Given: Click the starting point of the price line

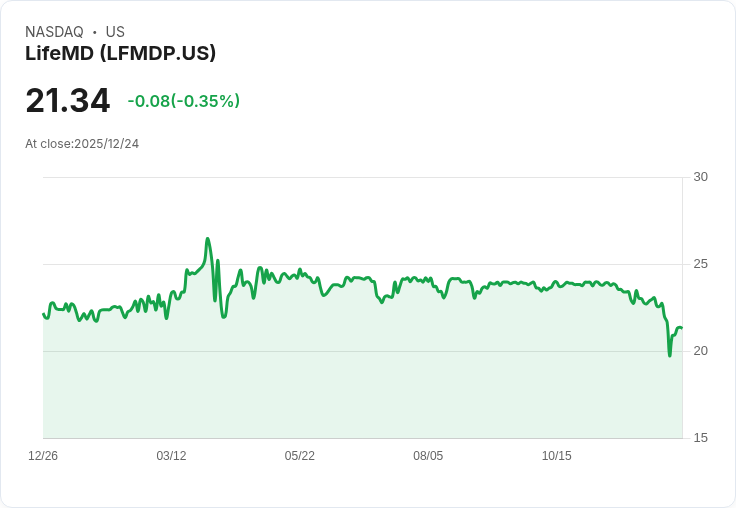Looking at the screenshot, I should (x=43, y=314).
